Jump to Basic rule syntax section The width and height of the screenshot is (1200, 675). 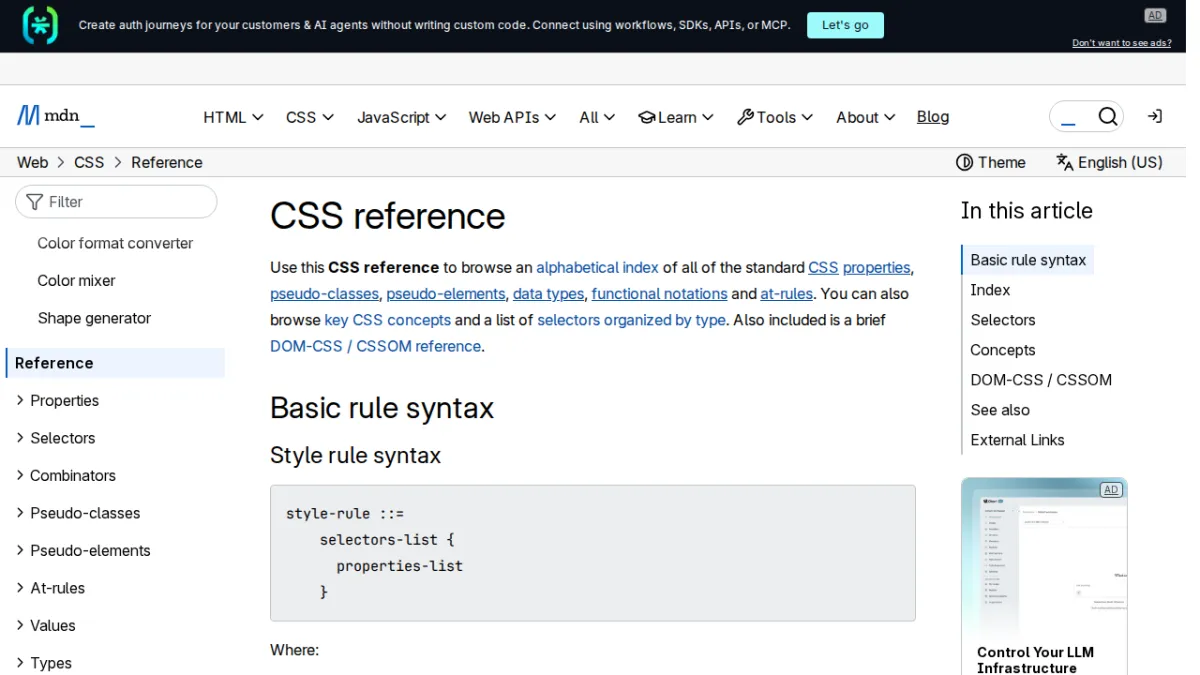click(1028, 260)
